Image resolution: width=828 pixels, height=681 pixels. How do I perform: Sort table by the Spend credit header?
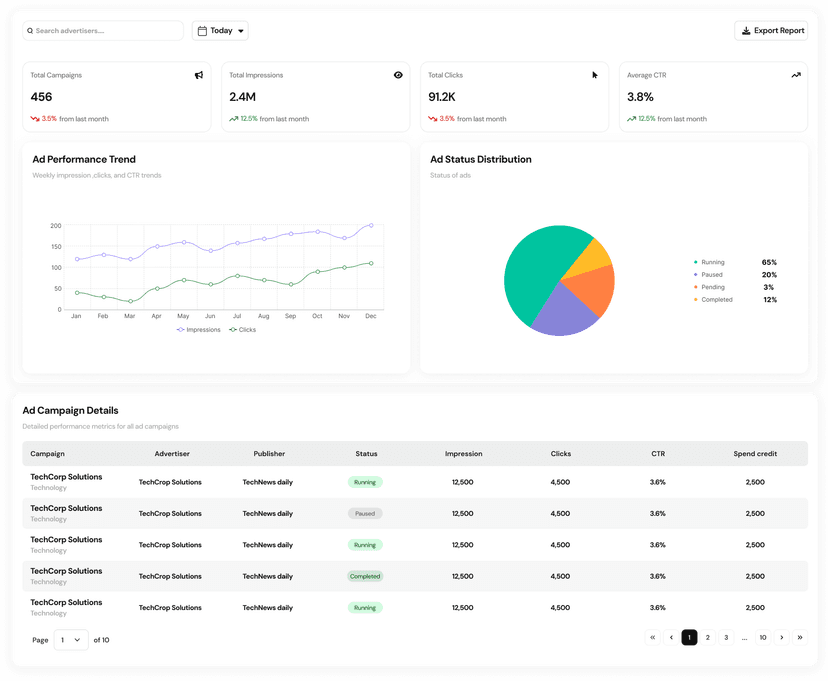click(755, 454)
